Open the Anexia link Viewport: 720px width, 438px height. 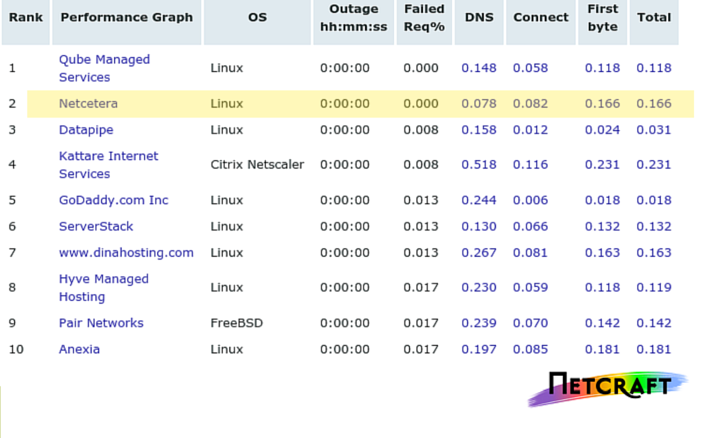pos(79,349)
